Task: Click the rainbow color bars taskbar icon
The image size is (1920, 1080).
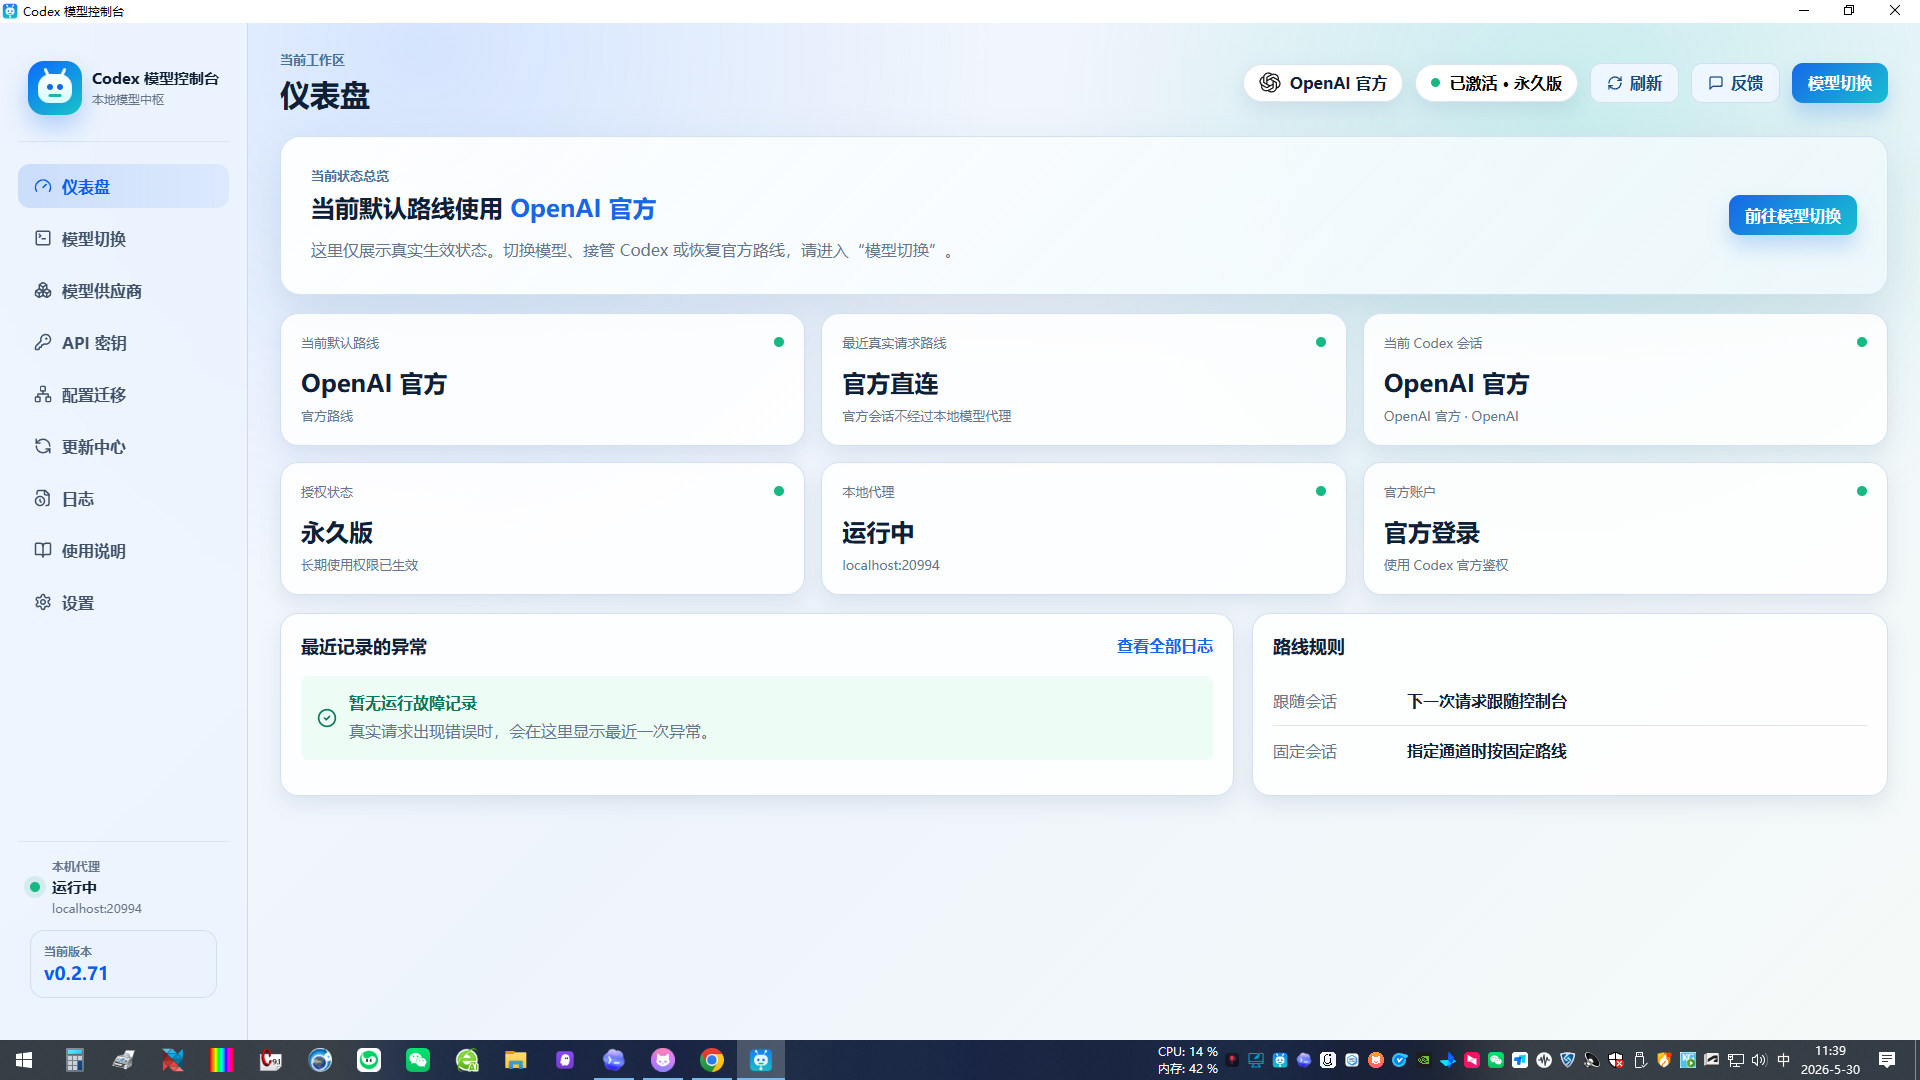Action: click(221, 1060)
